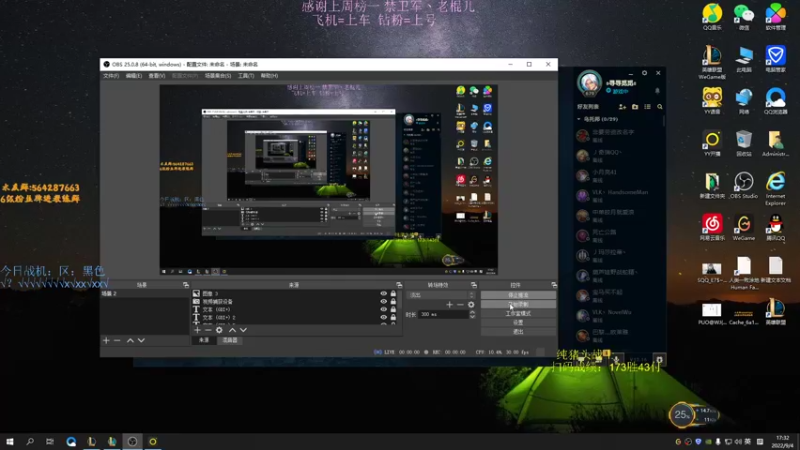
Task: Click 设置 button in OBS controls
Action: coord(518,323)
